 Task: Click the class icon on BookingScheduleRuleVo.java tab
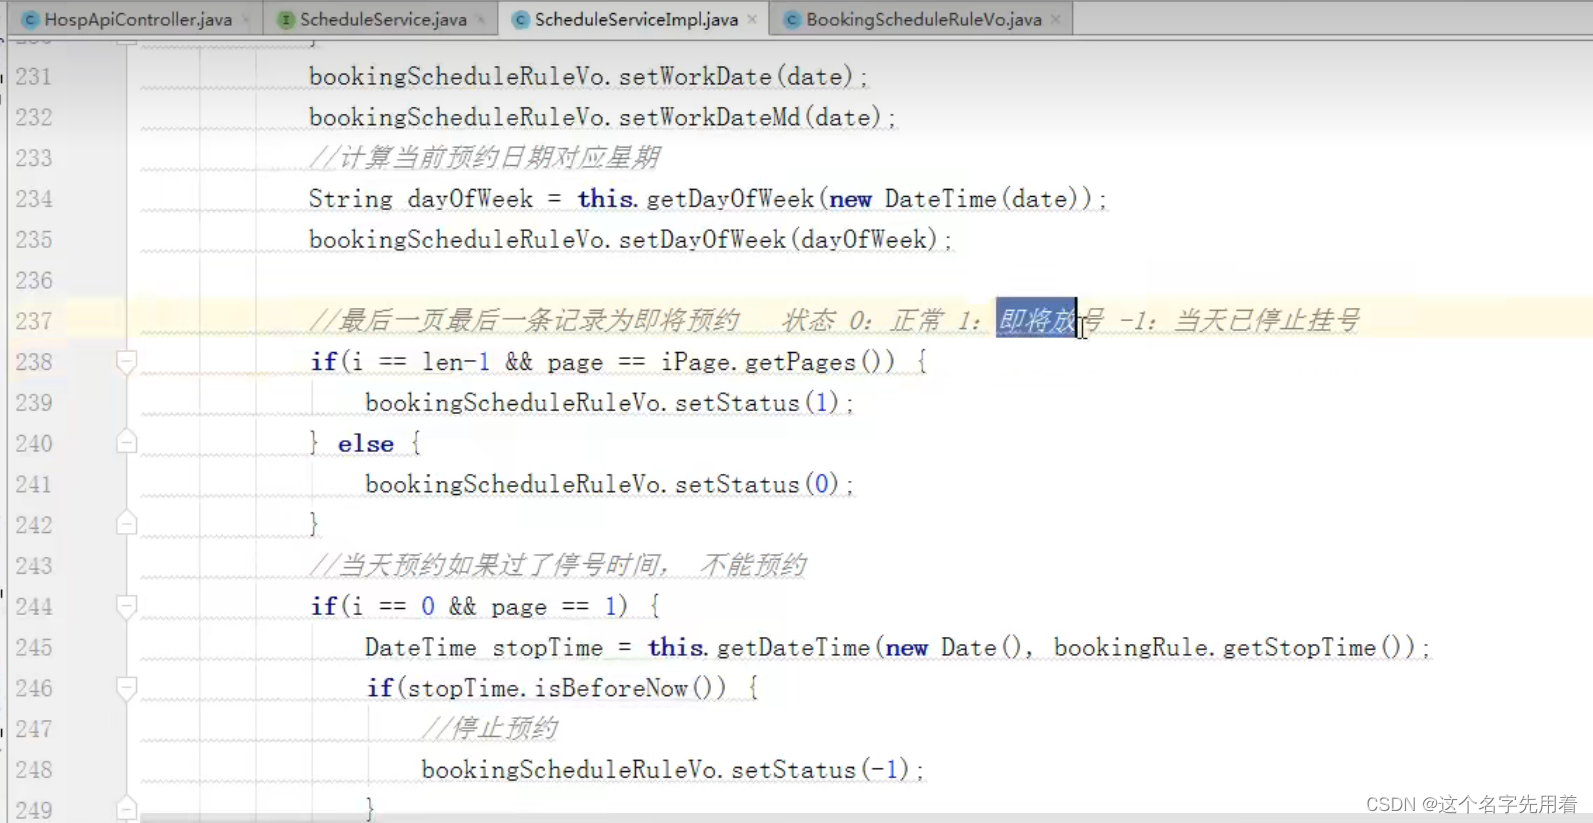point(792,20)
